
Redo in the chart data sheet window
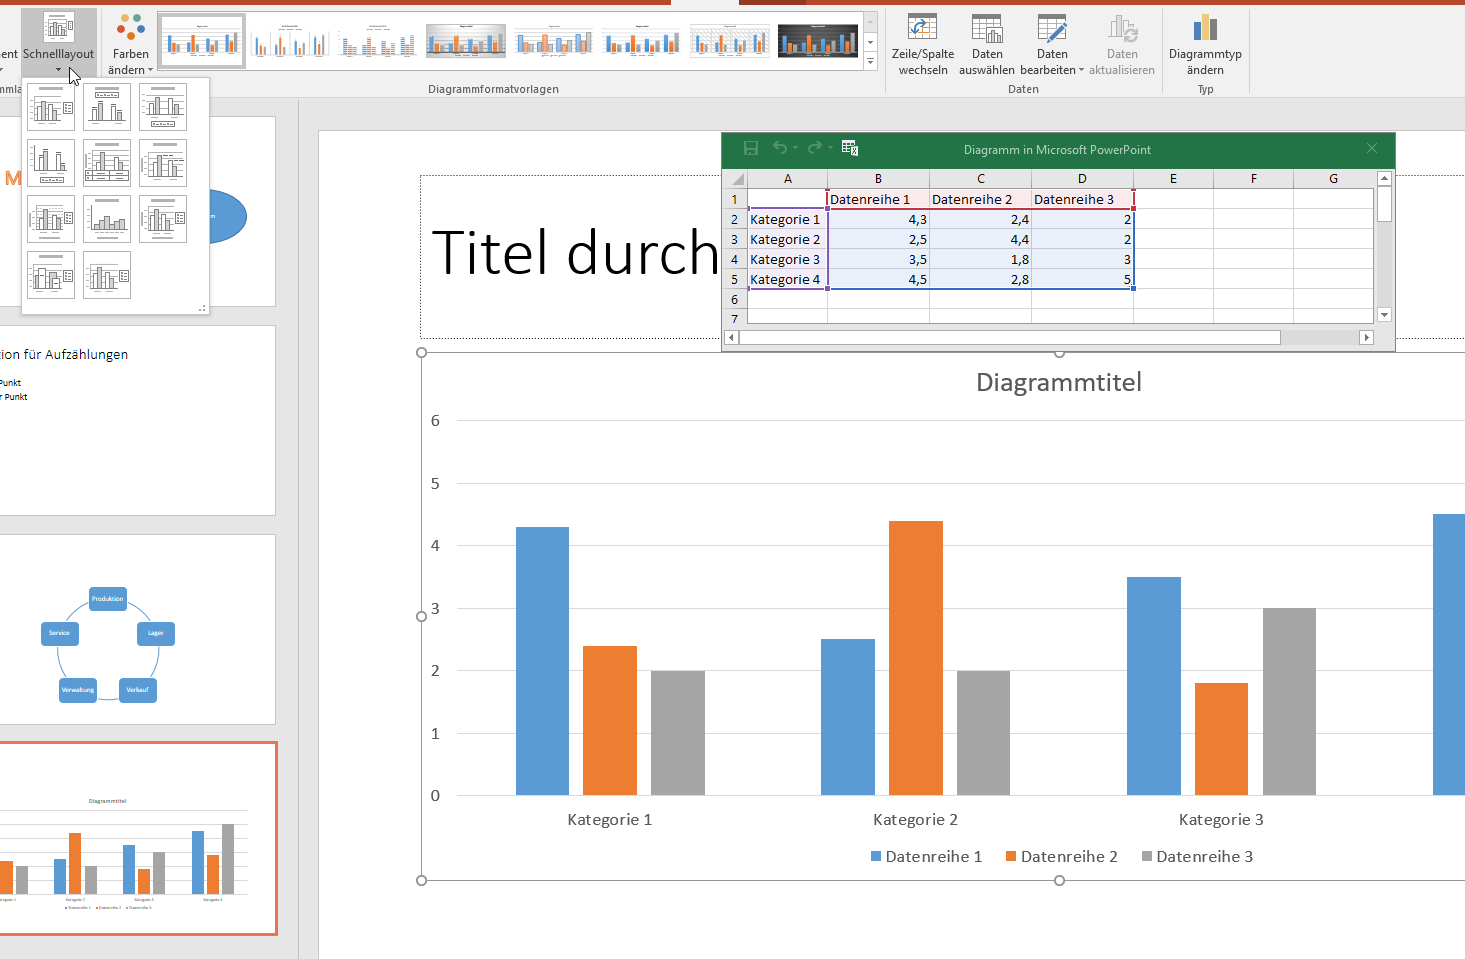815,148
